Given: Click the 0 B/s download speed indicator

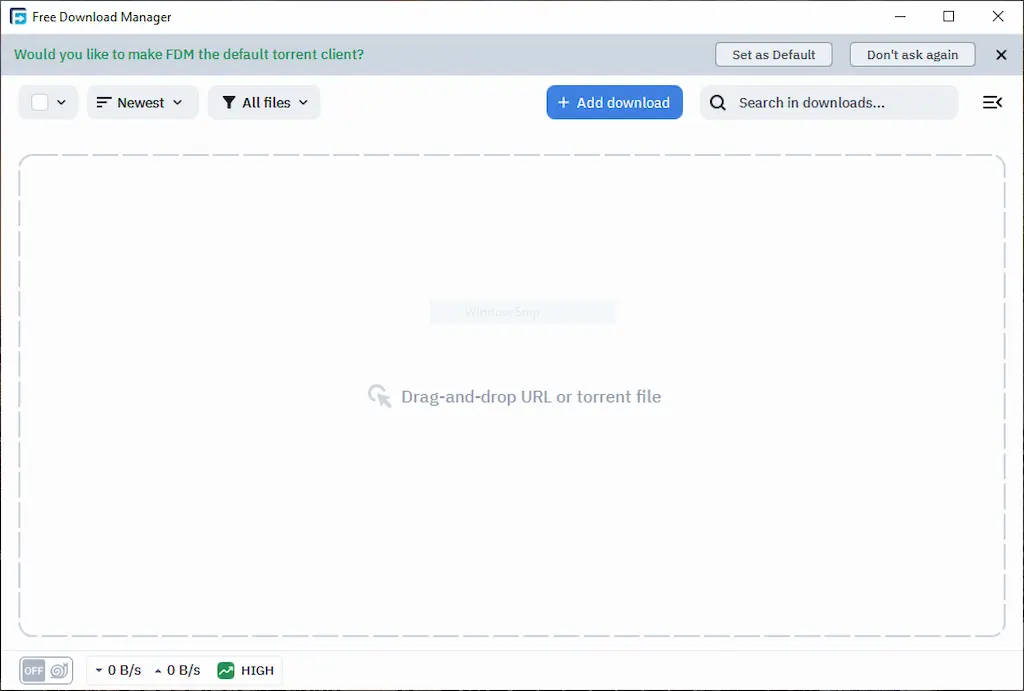Looking at the screenshot, I should tap(118, 670).
